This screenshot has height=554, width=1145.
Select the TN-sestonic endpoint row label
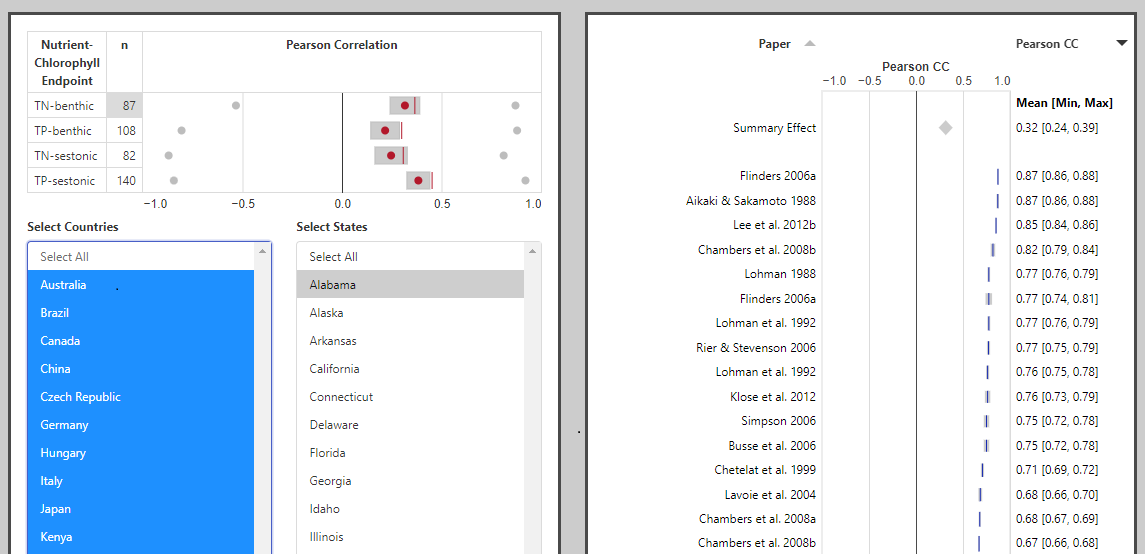pyautogui.click(x=65, y=155)
